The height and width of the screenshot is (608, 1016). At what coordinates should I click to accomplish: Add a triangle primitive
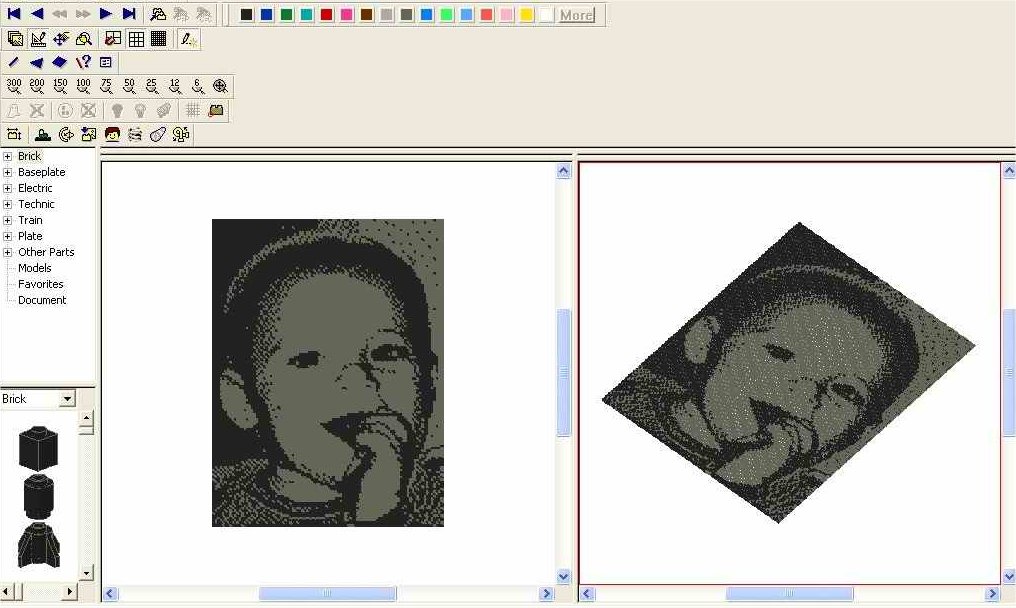click(x=36, y=62)
